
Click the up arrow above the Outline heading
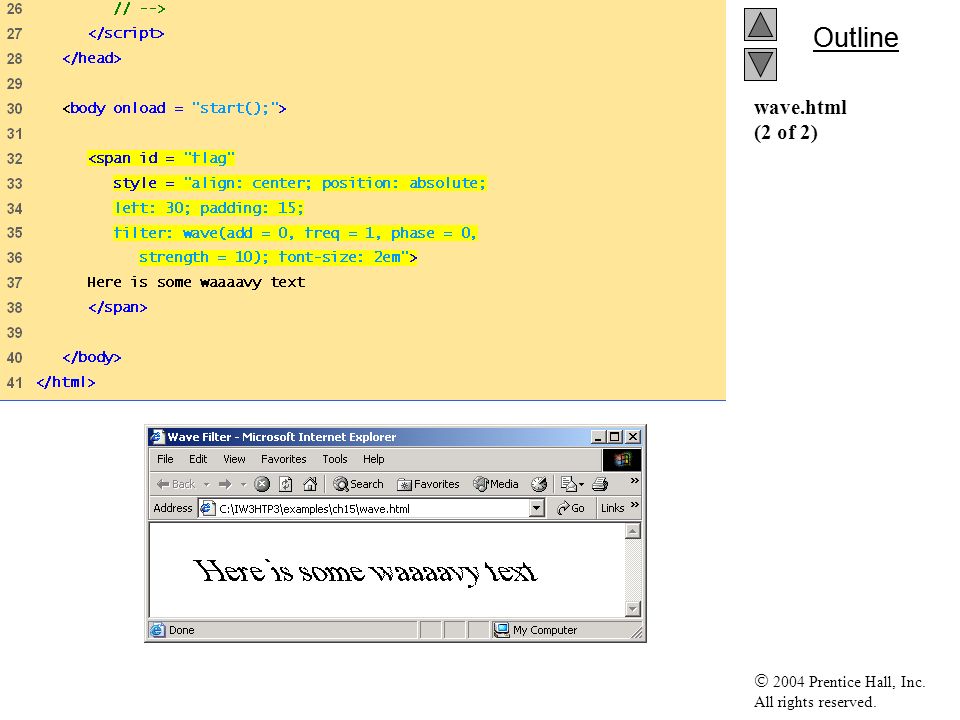pyautogui.click(x=760, y=24)
